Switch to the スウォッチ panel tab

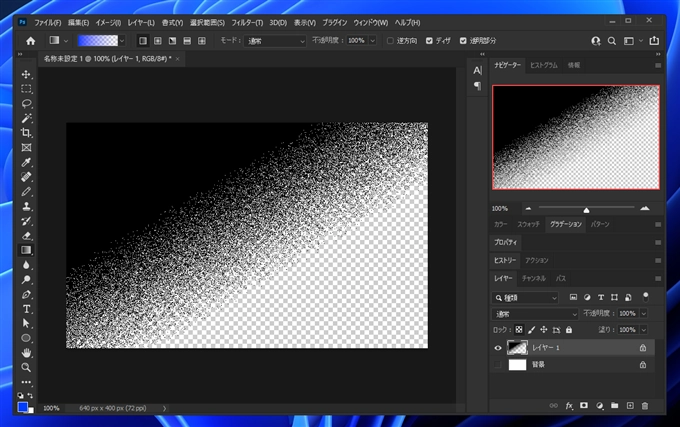tap(530, 224)
